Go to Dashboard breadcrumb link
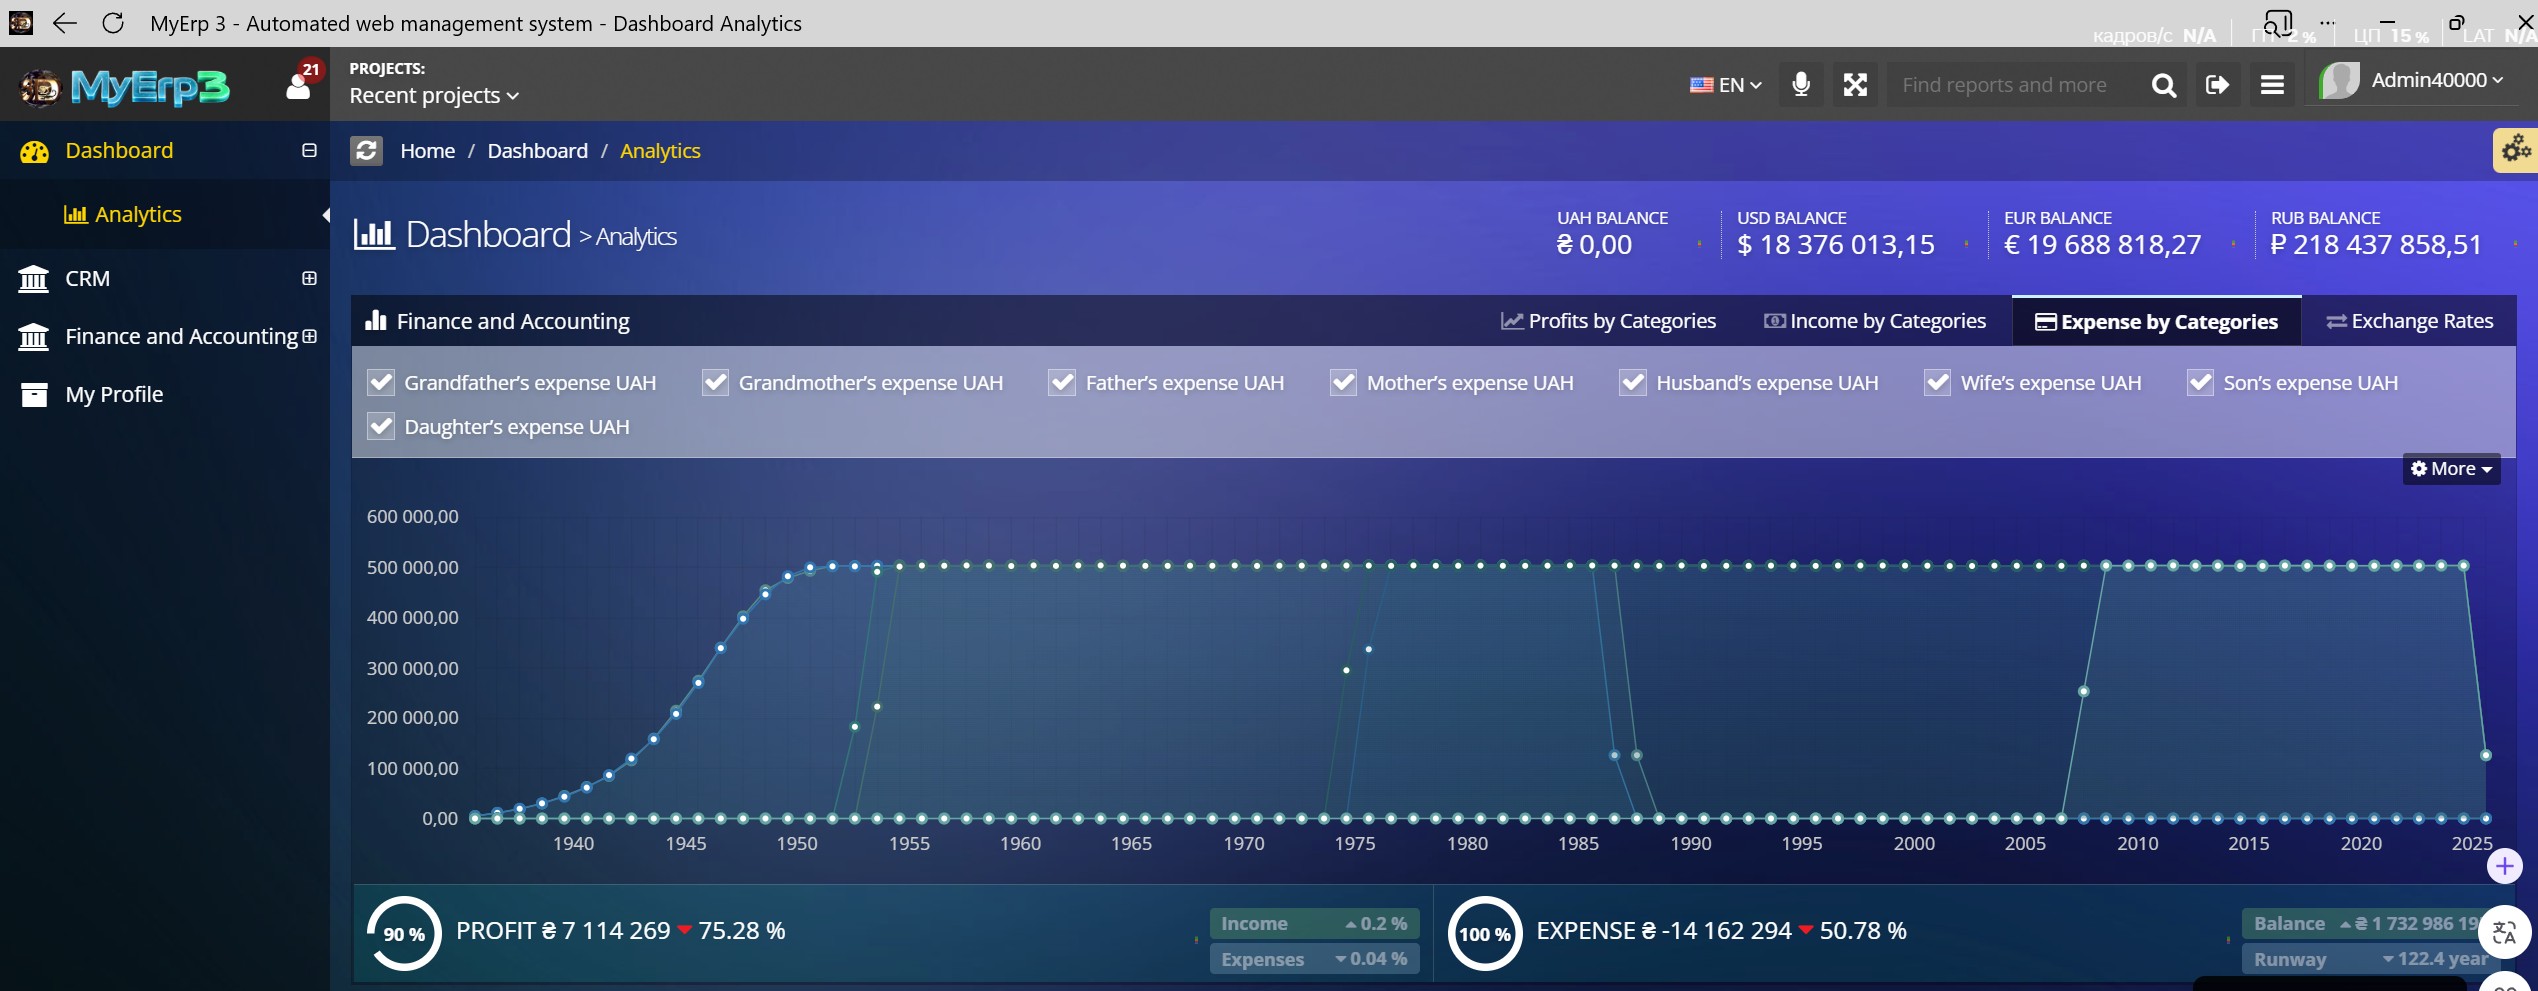The height and width of the screenshot is (991, 2538). [x=538, y=151]
